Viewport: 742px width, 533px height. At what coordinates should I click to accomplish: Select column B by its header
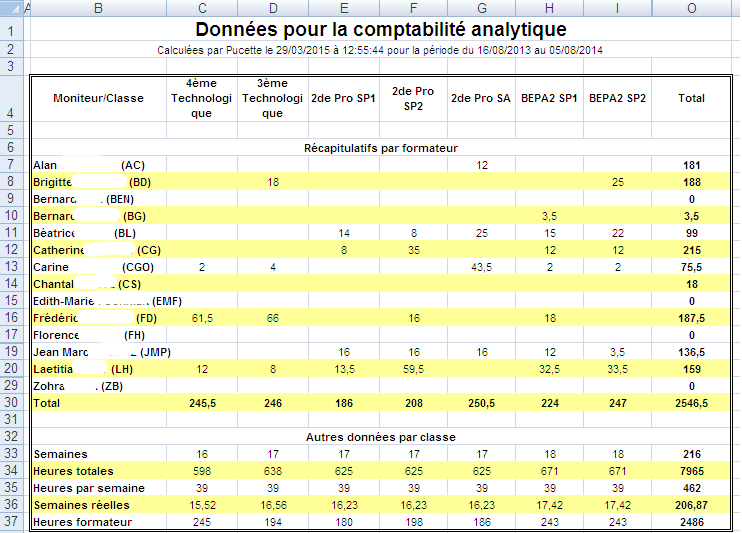click(x=98, y=8)
